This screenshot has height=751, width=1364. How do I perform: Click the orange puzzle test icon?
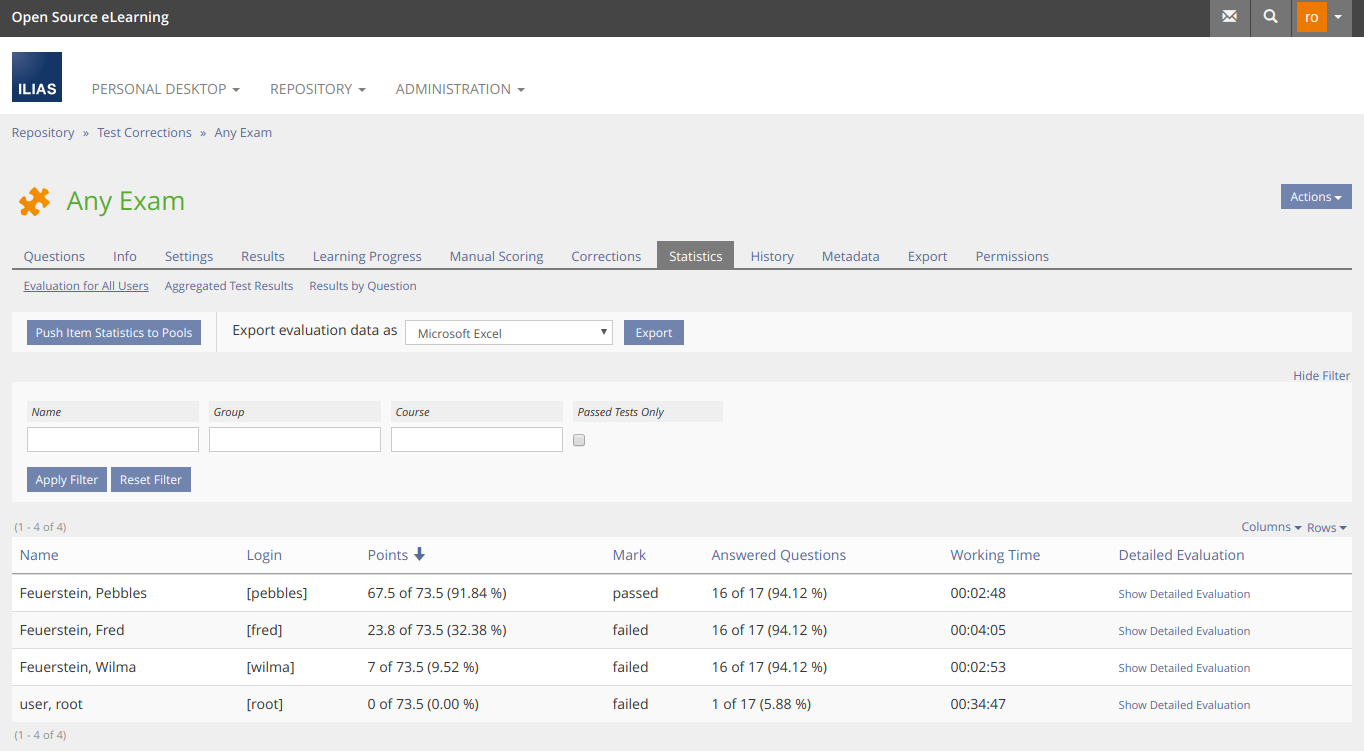pyautogui.click(x=34, y=202)
